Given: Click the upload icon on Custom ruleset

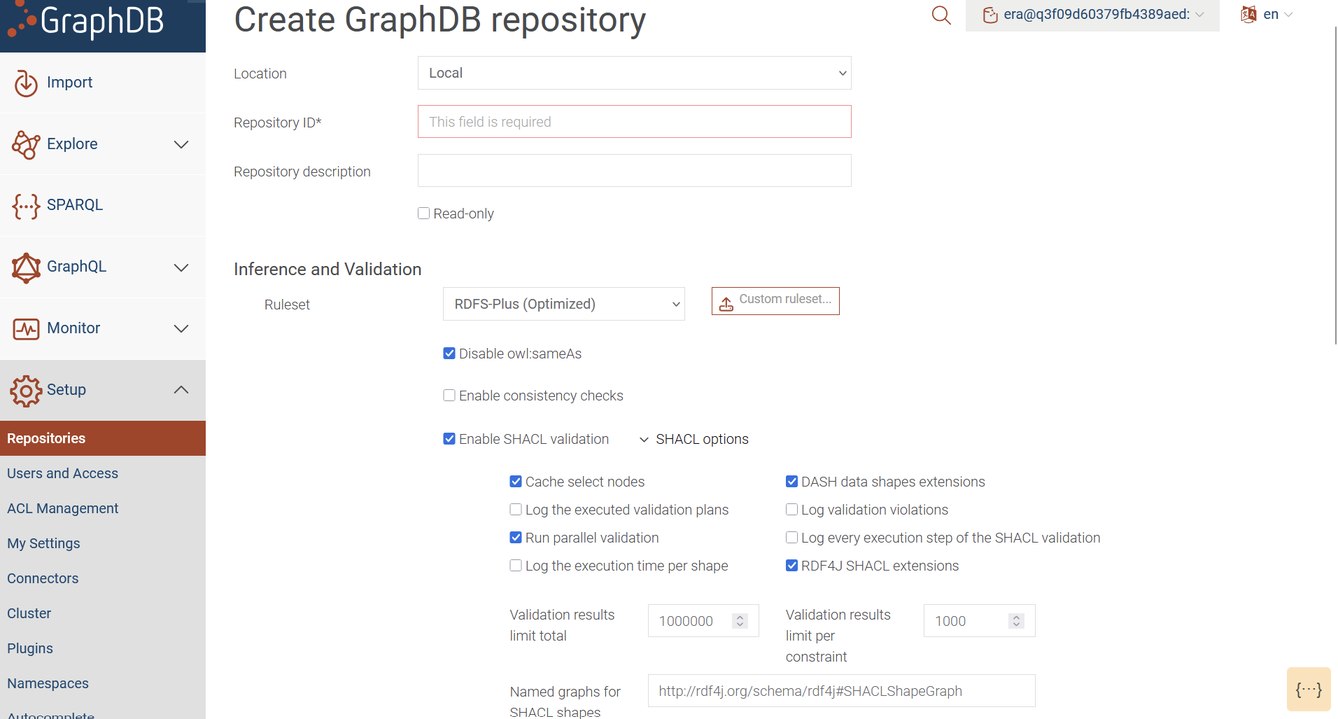Looking at the screenshot, I should [726, 302].
